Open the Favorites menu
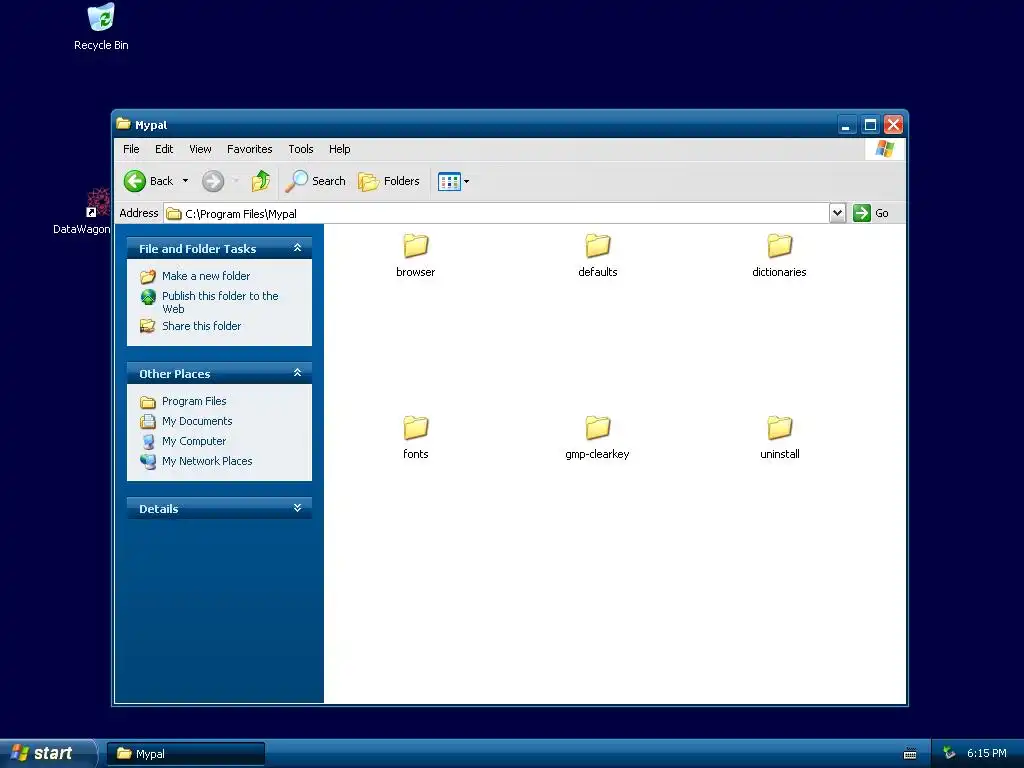The image size is (1024, 768). (x=249, y=149)
